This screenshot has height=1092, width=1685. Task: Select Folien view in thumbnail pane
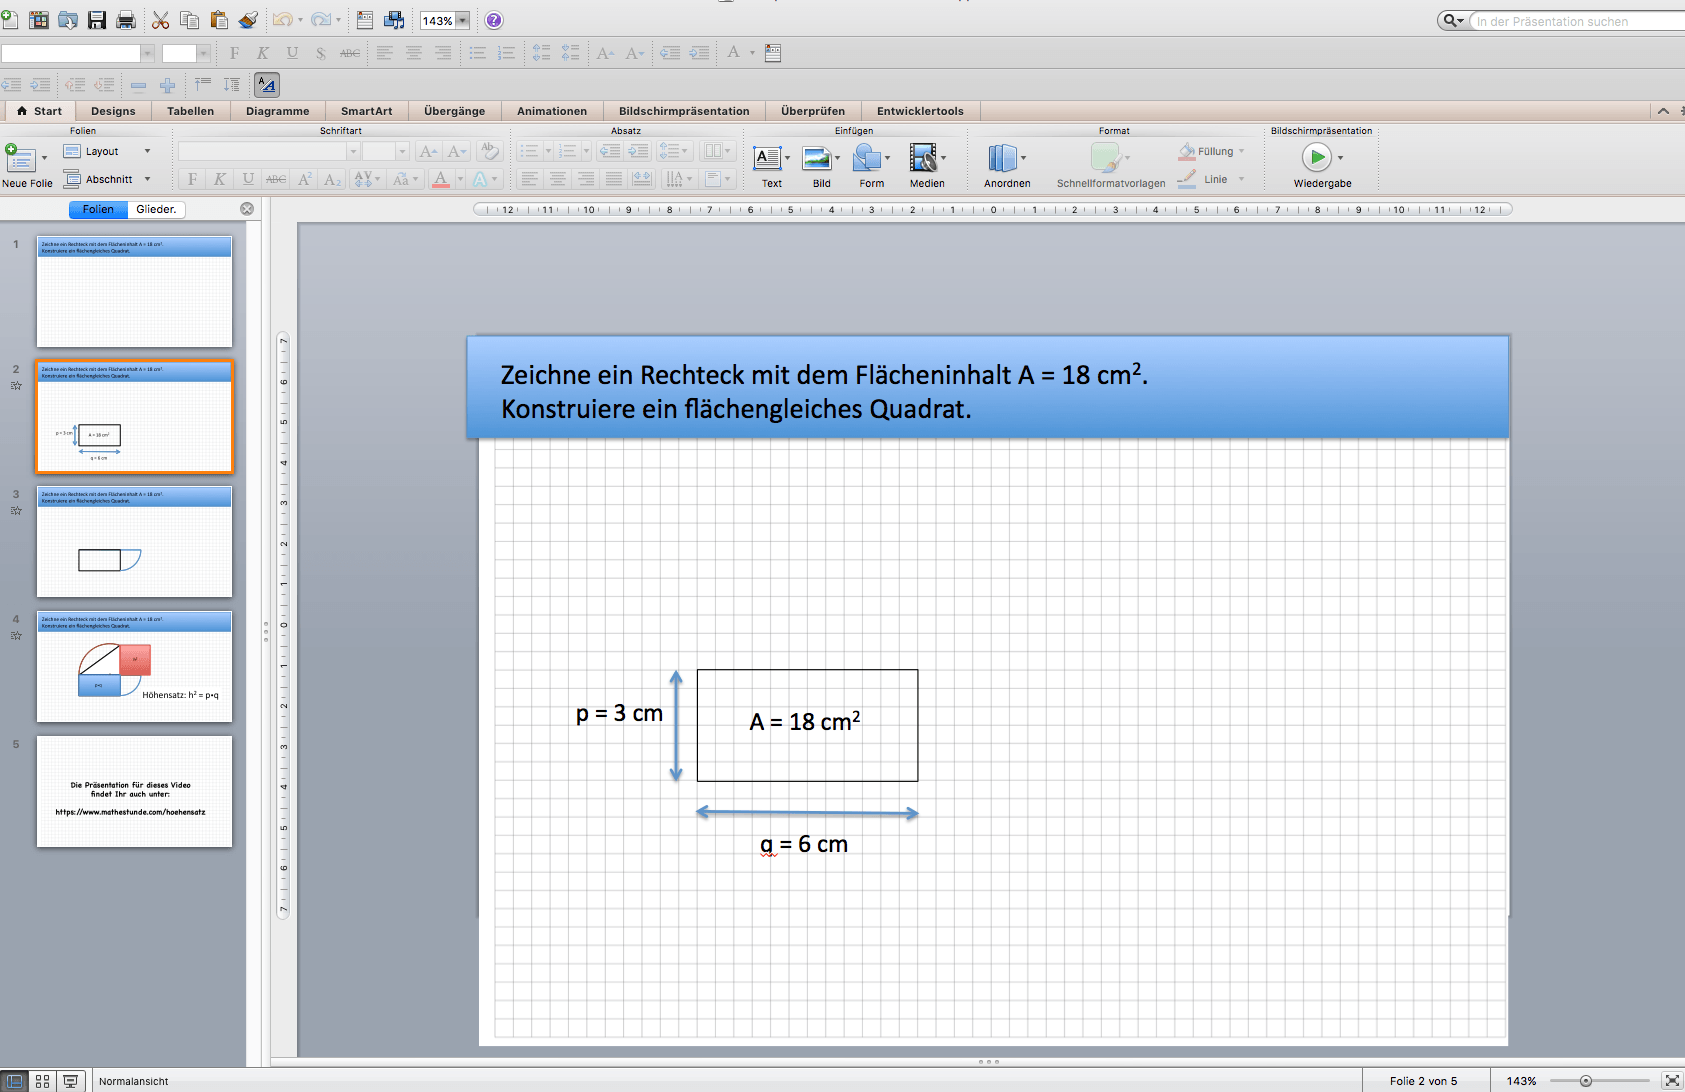[98, 209]
